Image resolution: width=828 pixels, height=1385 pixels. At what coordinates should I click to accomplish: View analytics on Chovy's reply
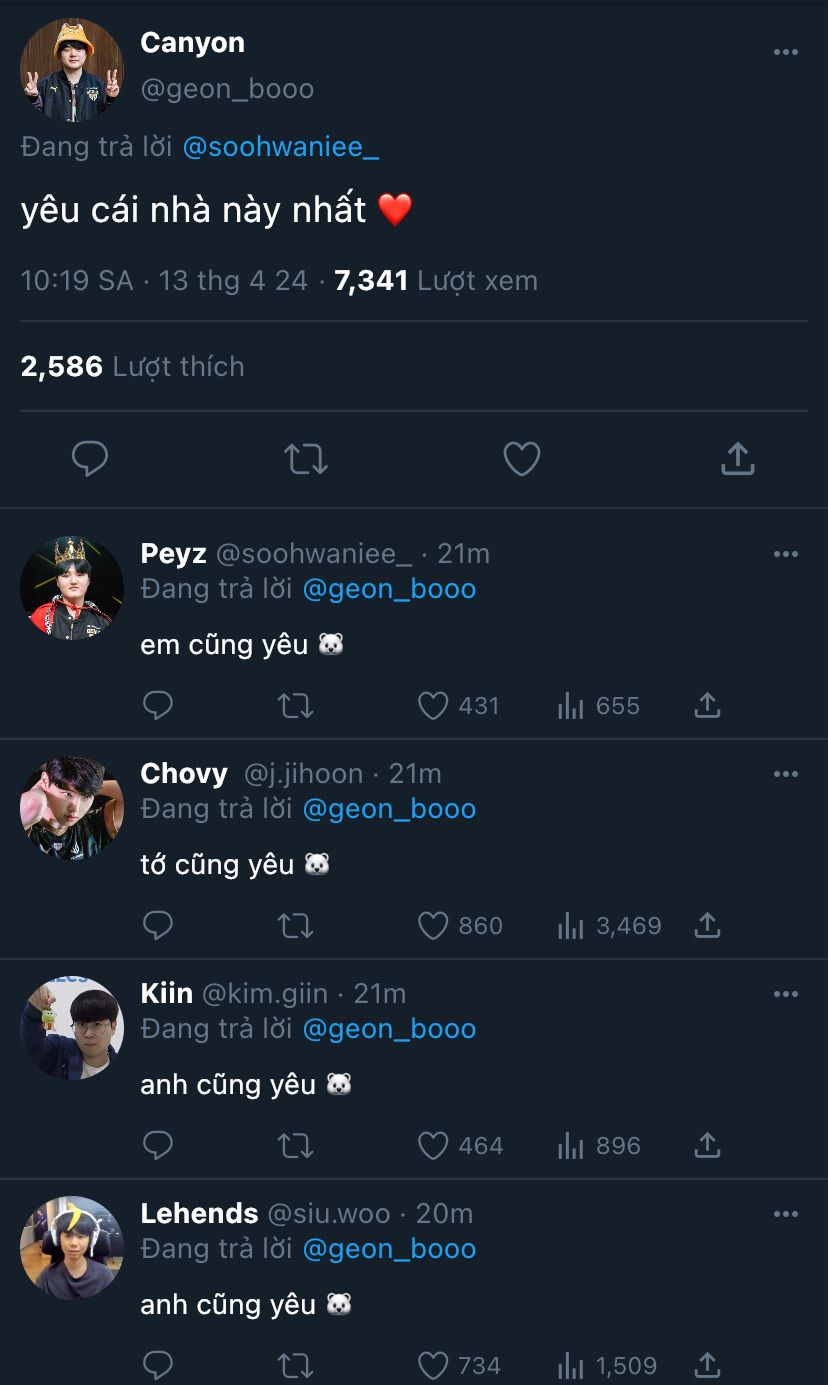click(571, 926)
